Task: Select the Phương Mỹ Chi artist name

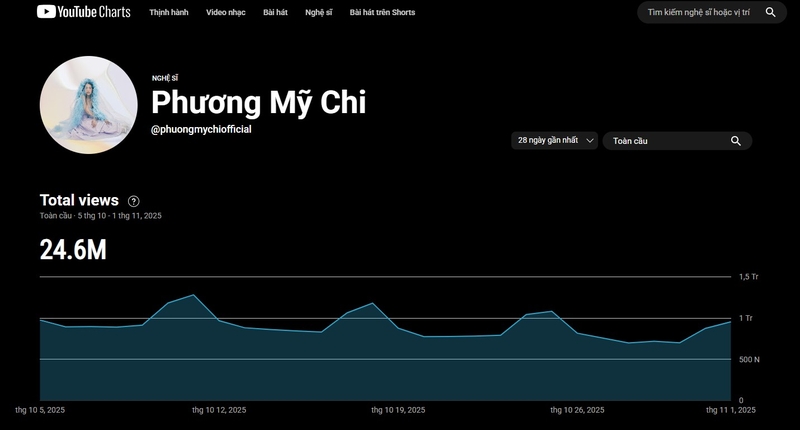Action: [x=259, y=103]
